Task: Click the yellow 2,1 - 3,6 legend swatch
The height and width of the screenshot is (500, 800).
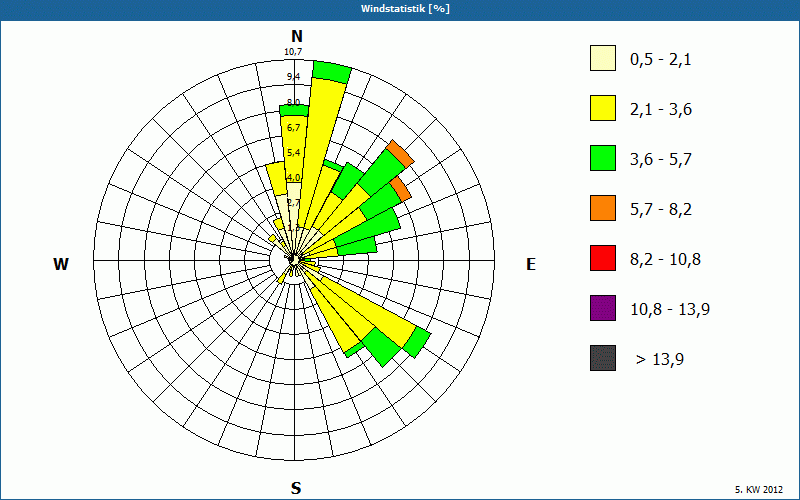Action: [603, 108]
